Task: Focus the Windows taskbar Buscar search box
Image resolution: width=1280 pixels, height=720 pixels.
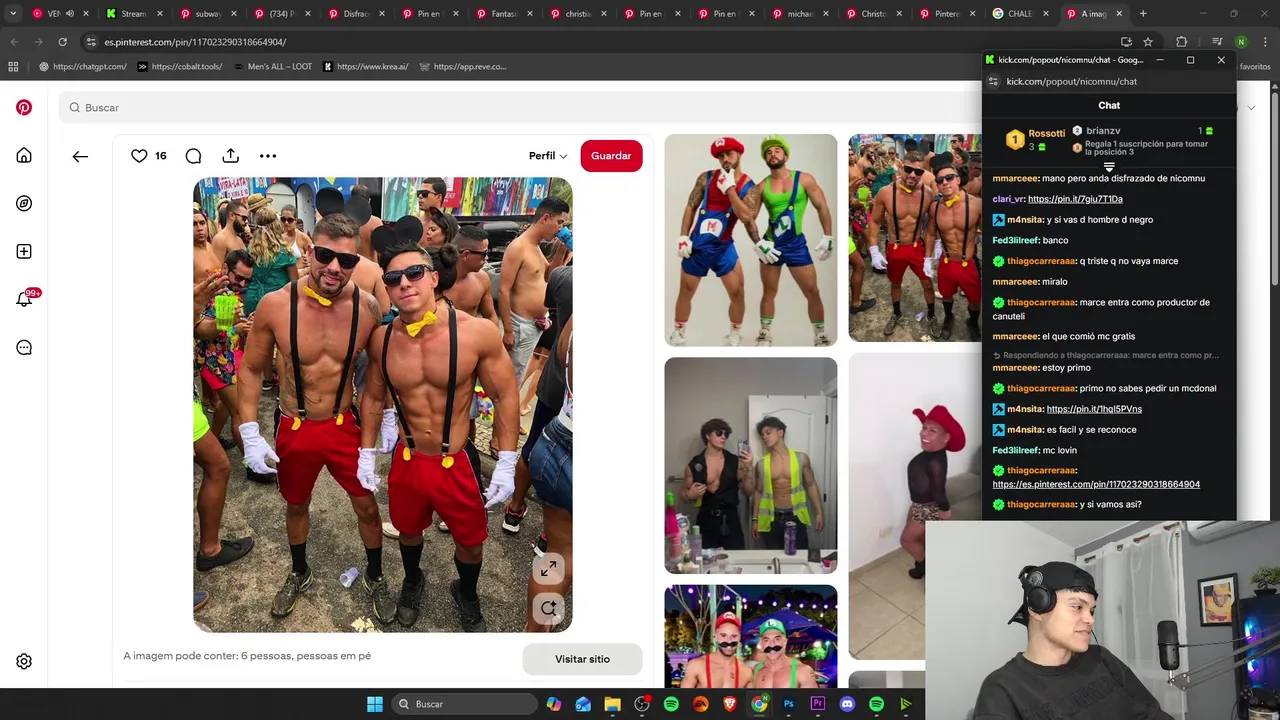Action: coord(463,704)
